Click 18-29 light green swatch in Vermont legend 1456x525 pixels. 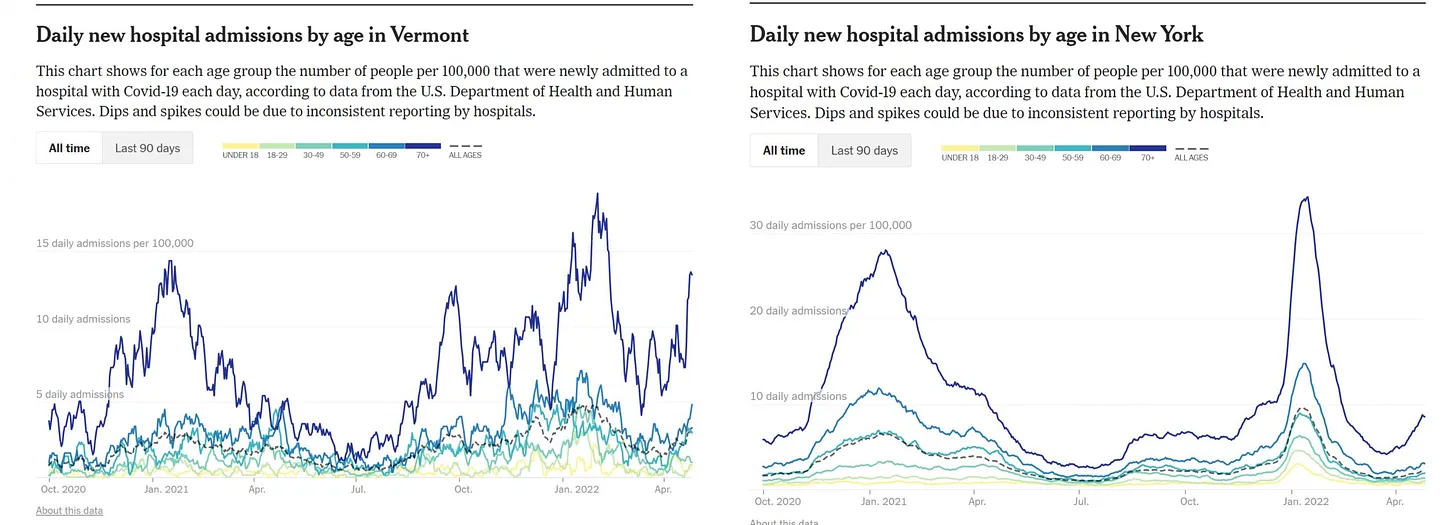[277, 147]
